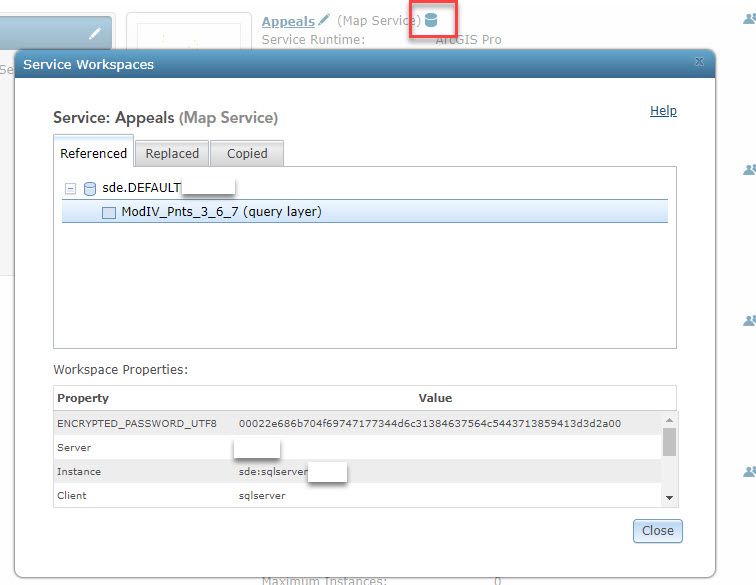Switch to the Copied tab

click(247, 153)
